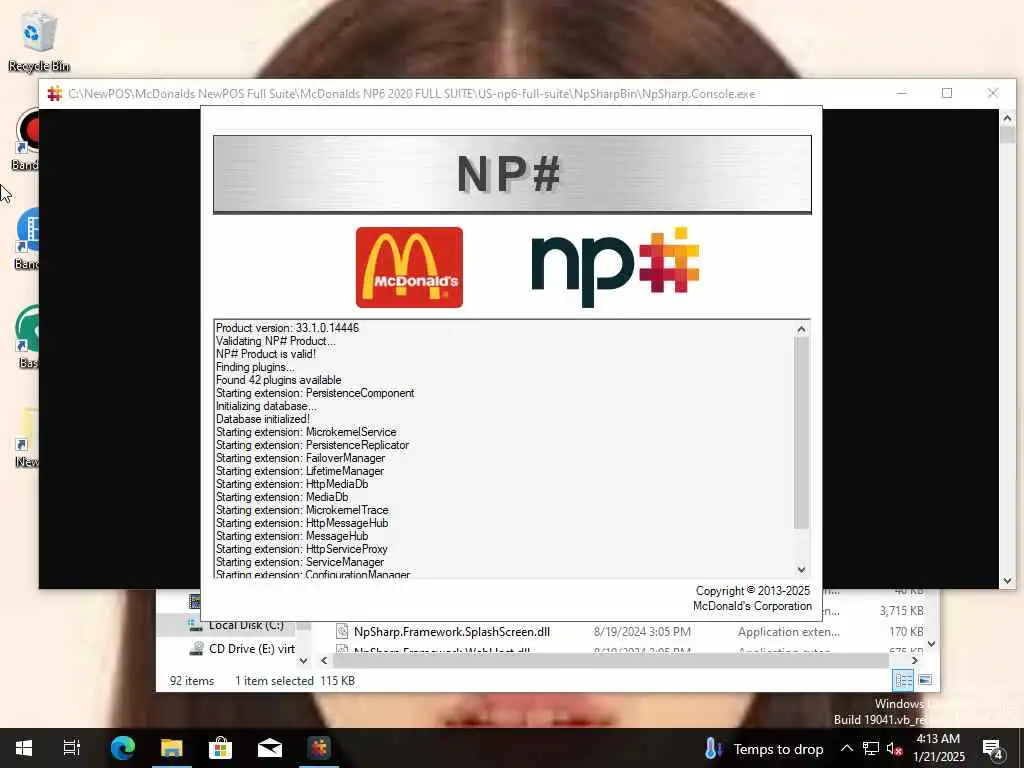Click the SplashScreen.dll file icon in Explorer

coord(342,631)
